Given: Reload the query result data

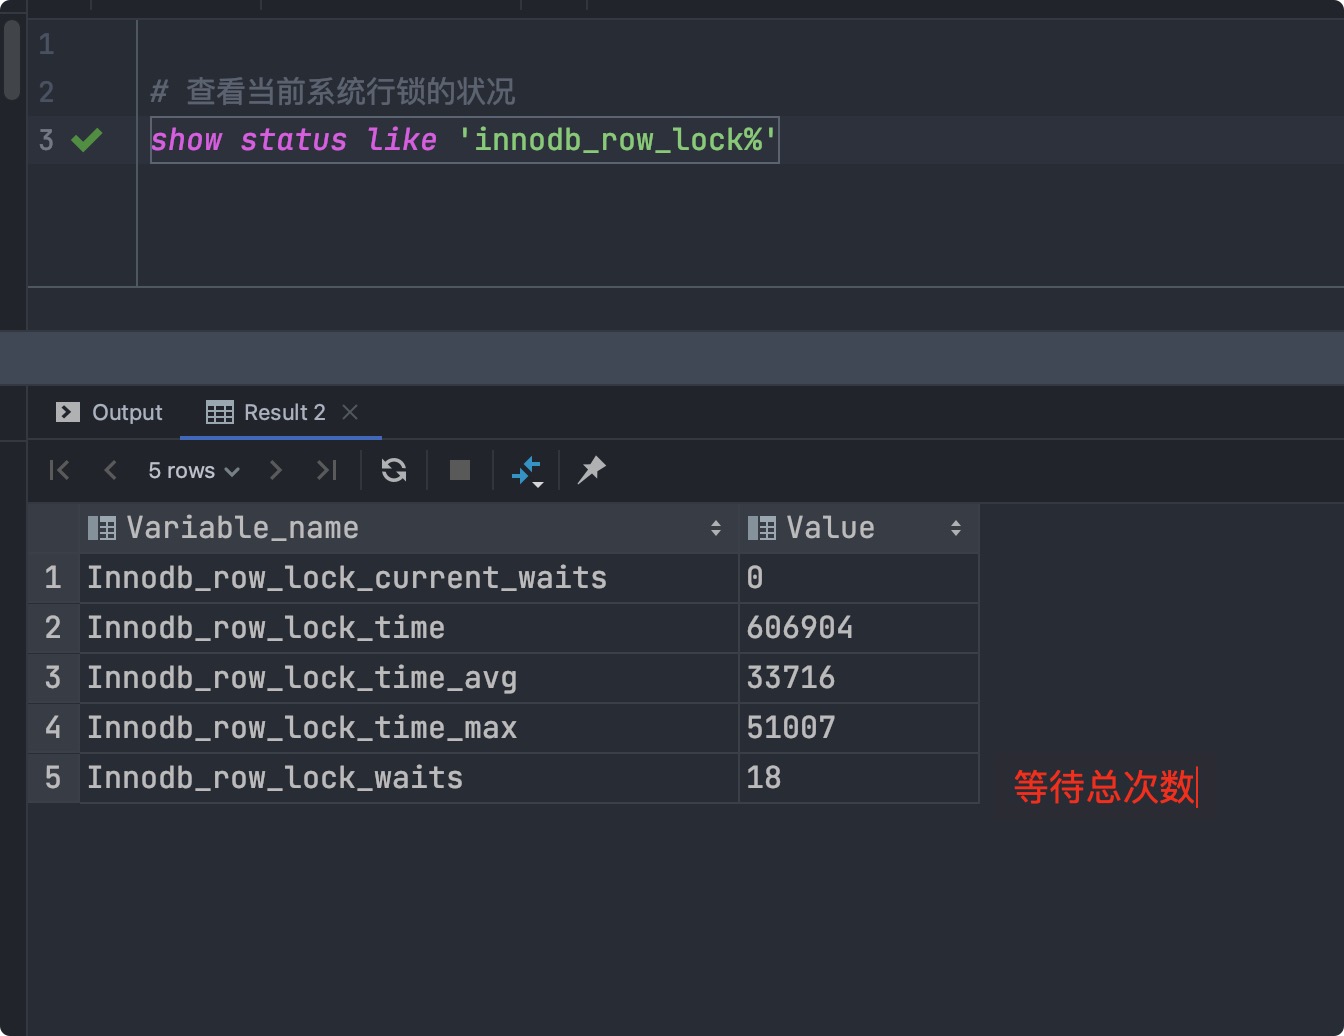Looking at the screenshot, I should coord(393,470).
